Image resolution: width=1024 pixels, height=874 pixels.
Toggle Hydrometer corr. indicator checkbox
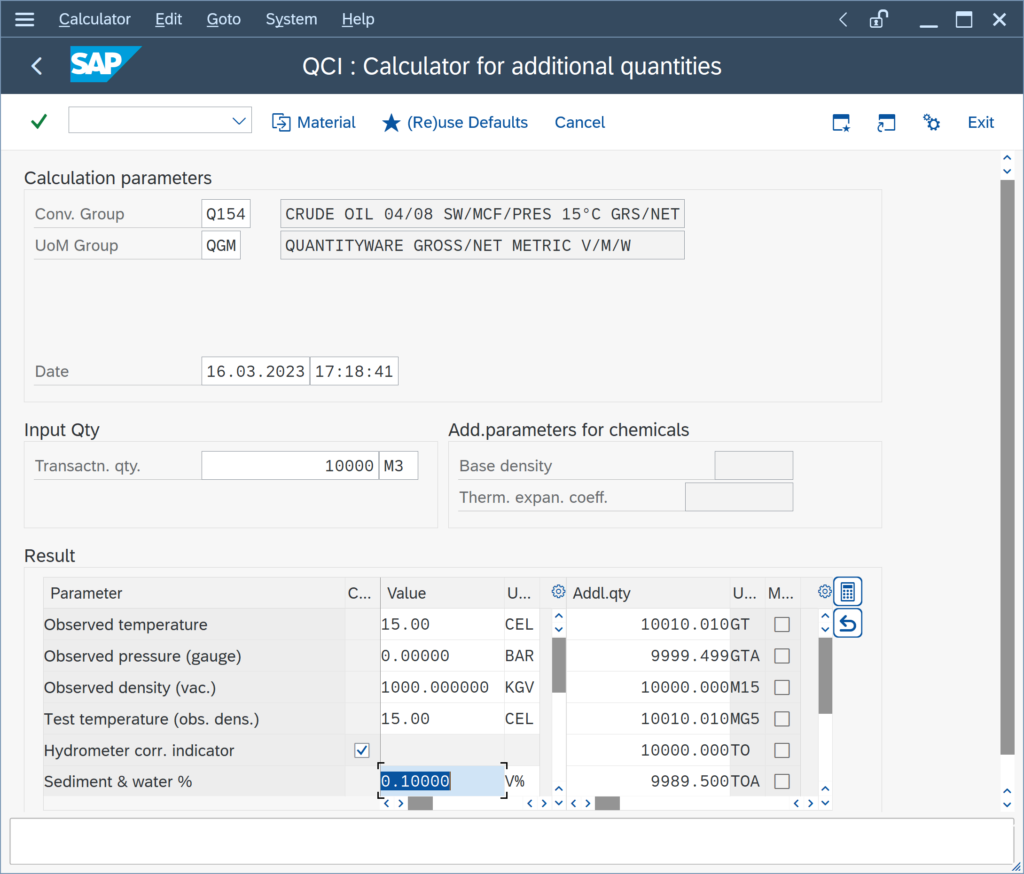pyautogui.click(x=362, y=750)
